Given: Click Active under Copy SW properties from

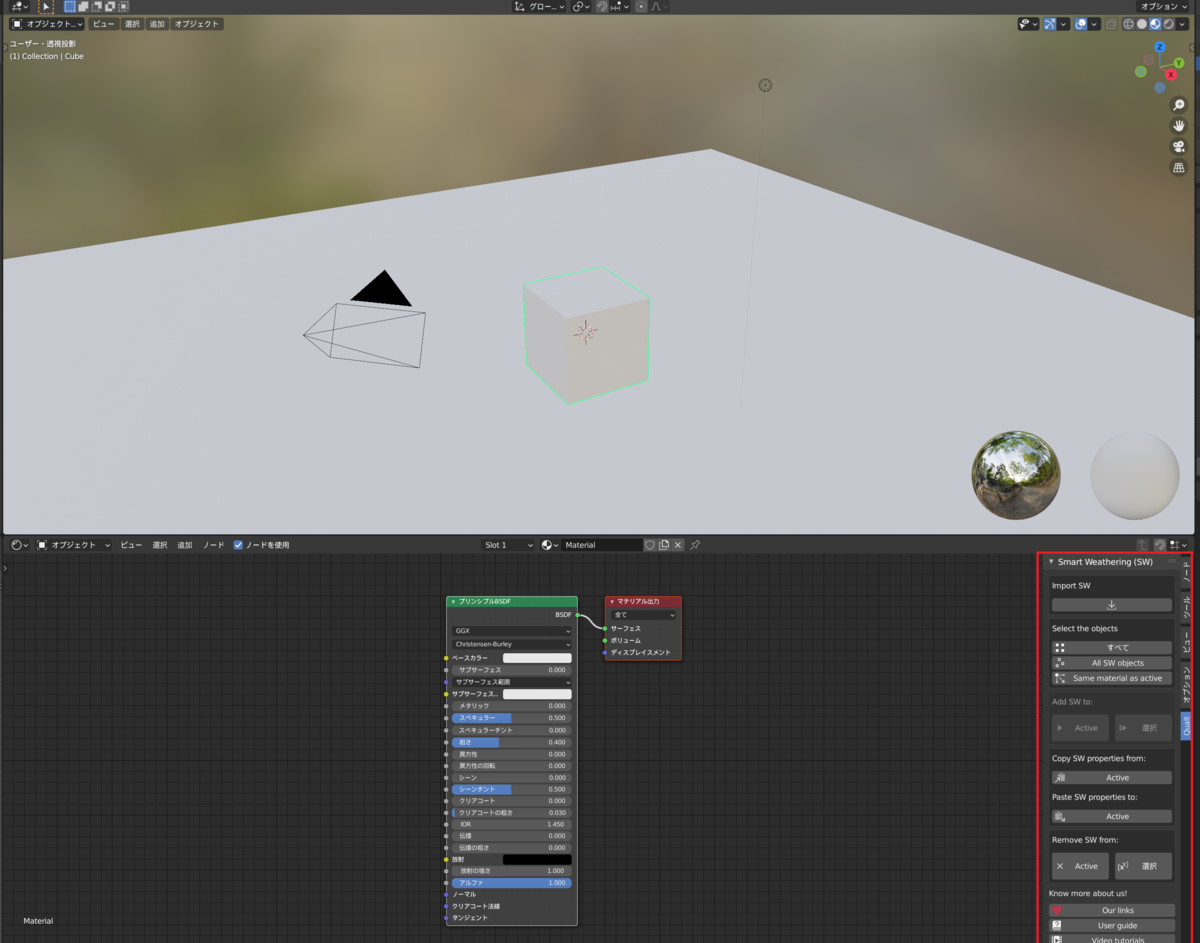Looking at the screenshot, I should [x=1111, y=778].
